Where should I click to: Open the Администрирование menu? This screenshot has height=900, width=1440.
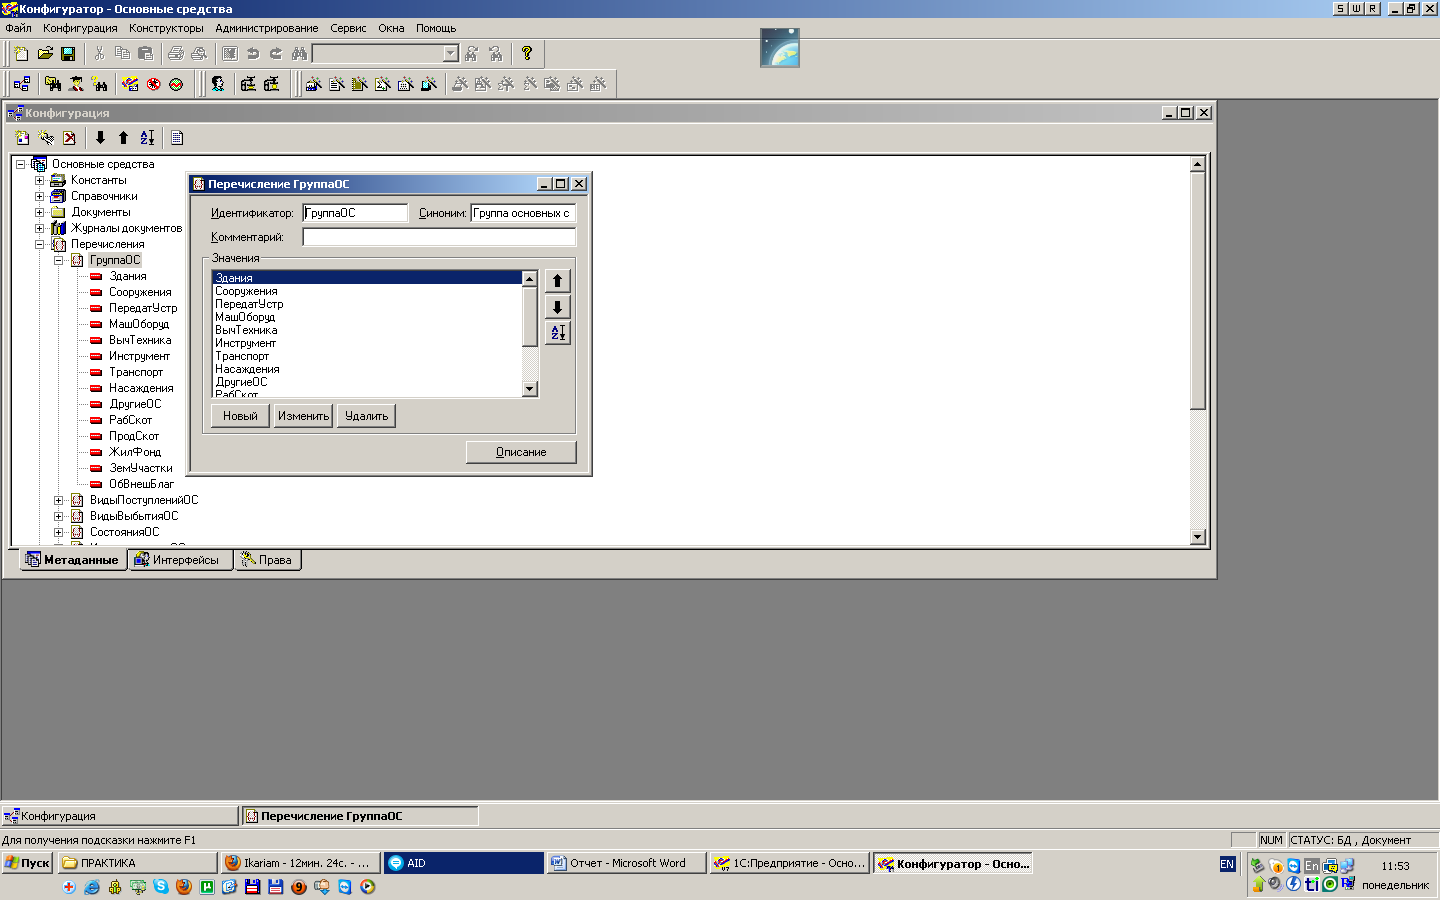pyautogui.click(x=267, y=28)
